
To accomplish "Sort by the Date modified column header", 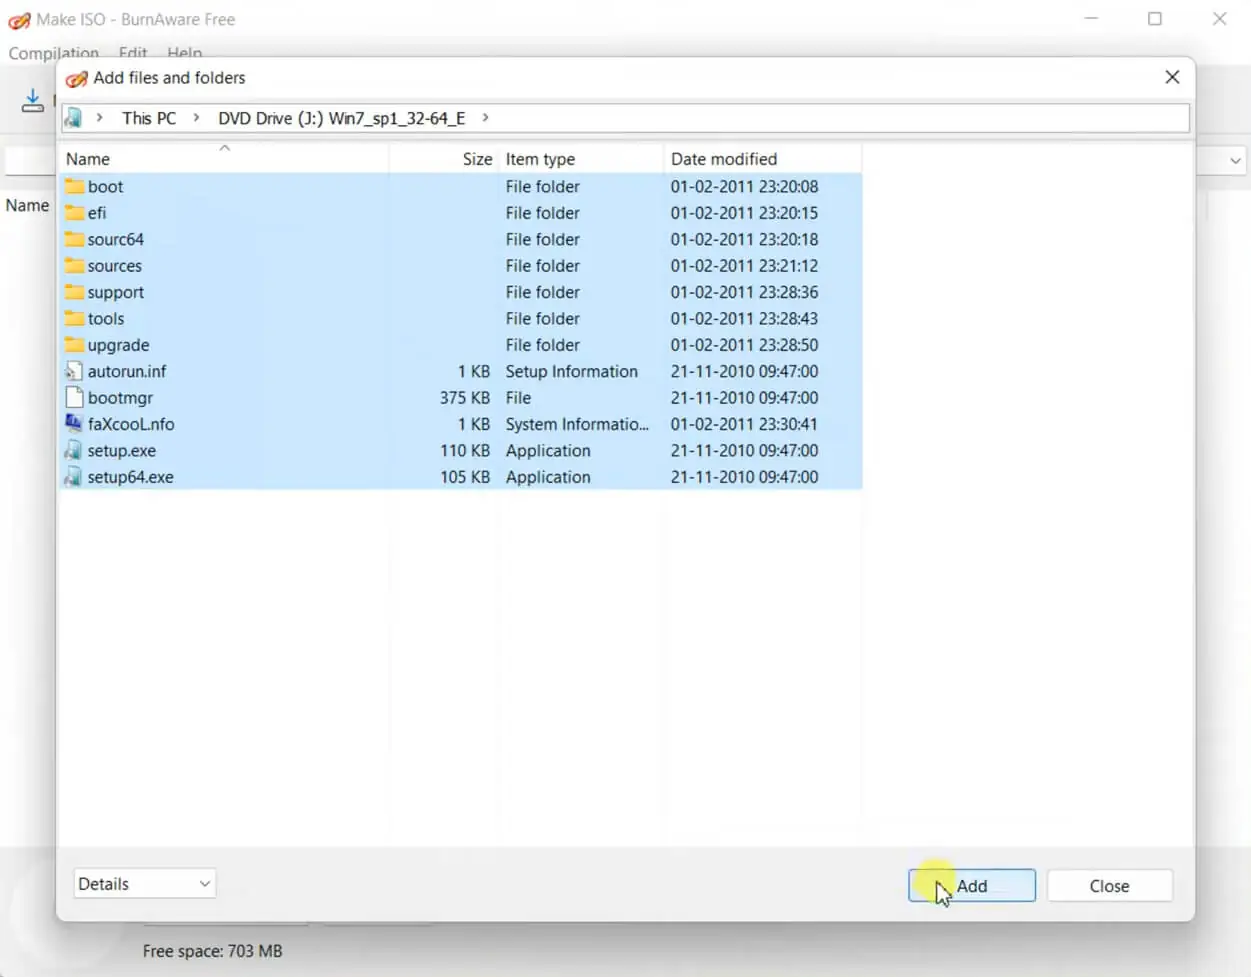I will [x=762, y=159].
